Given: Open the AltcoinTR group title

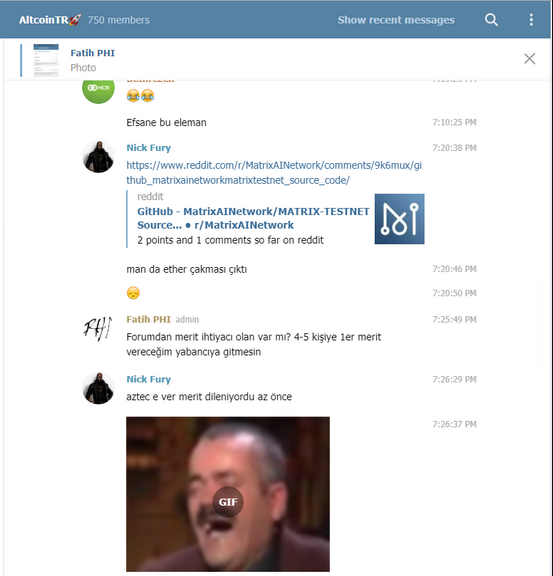Looking at the screenshot, I should coord(50,20).
